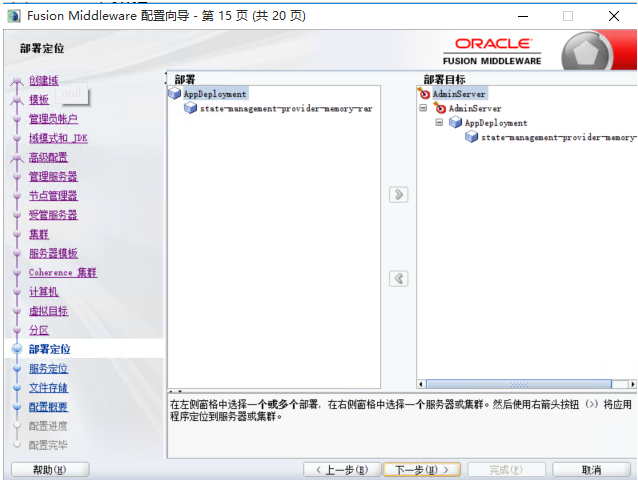Open the 文件存储 step
The height and width of the screenshot is (482, 638).
[x=48, y=388]
